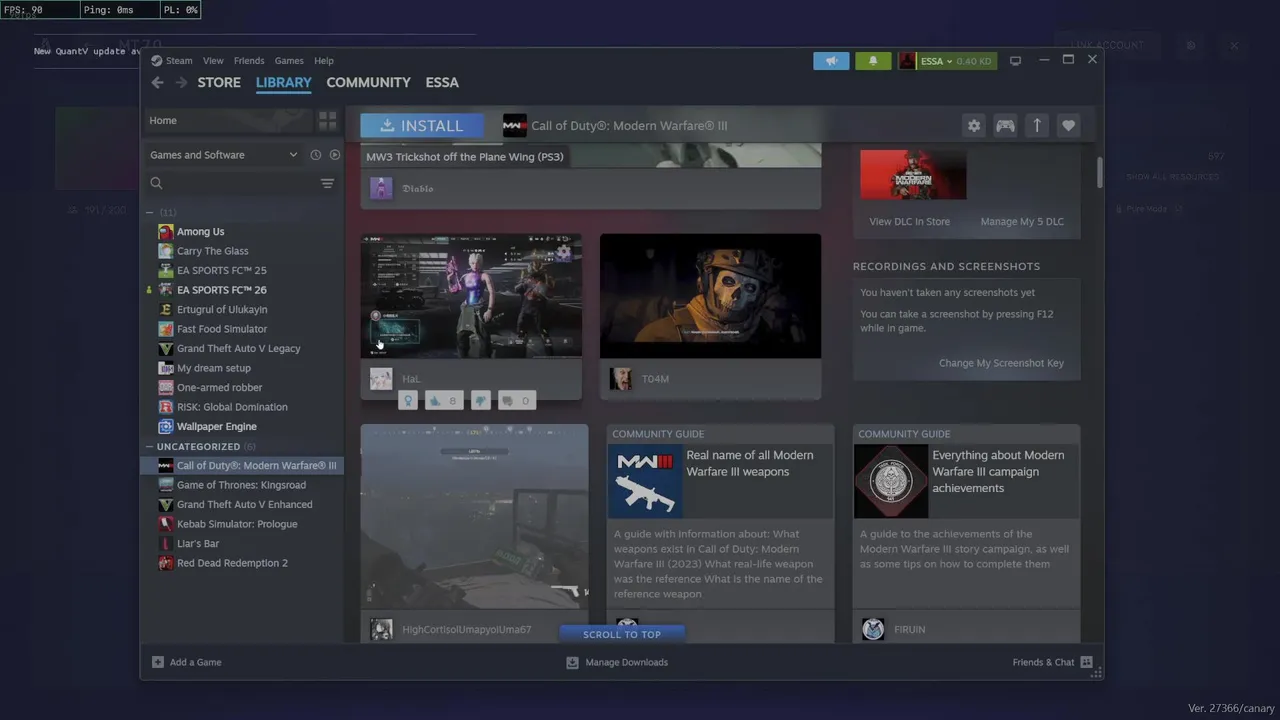Switch to collections grid view icon
Image resolution: width=1280 pixels, height=720 pixels.
[x=328, y=121]
